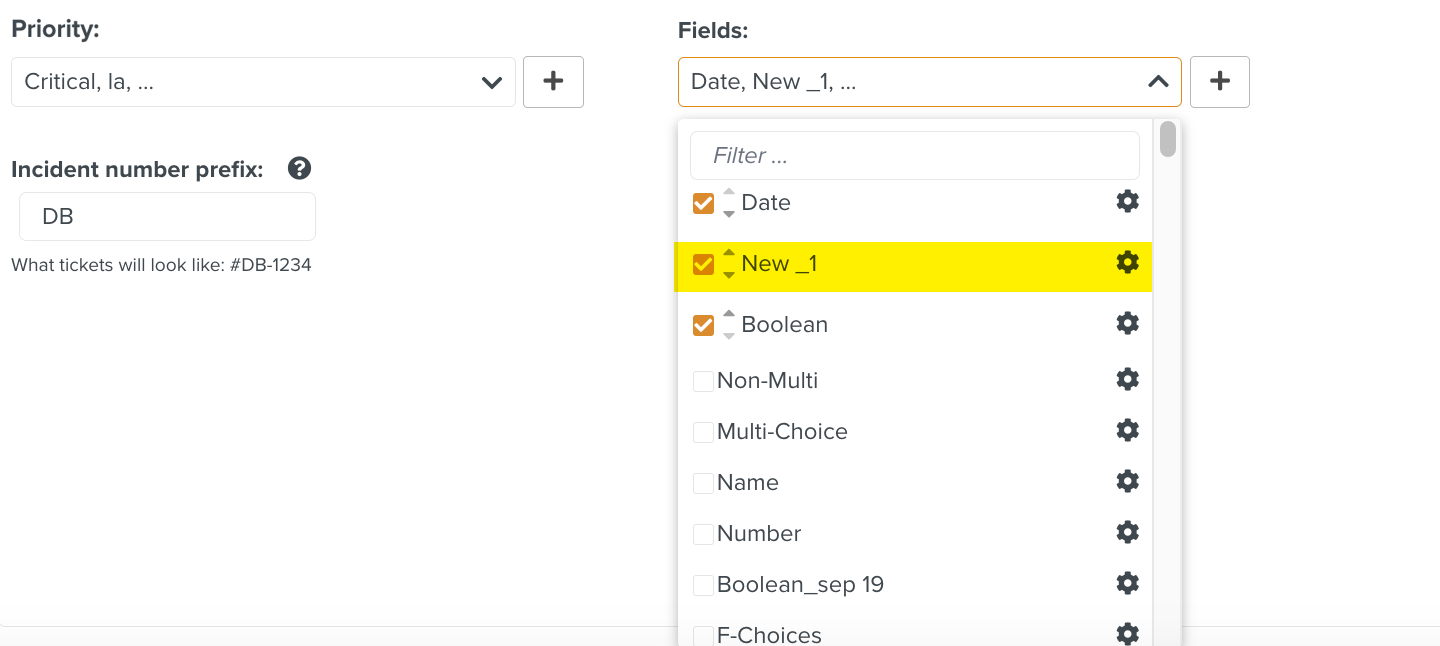
Task: Add new field with plus button
Action: 1219,82
